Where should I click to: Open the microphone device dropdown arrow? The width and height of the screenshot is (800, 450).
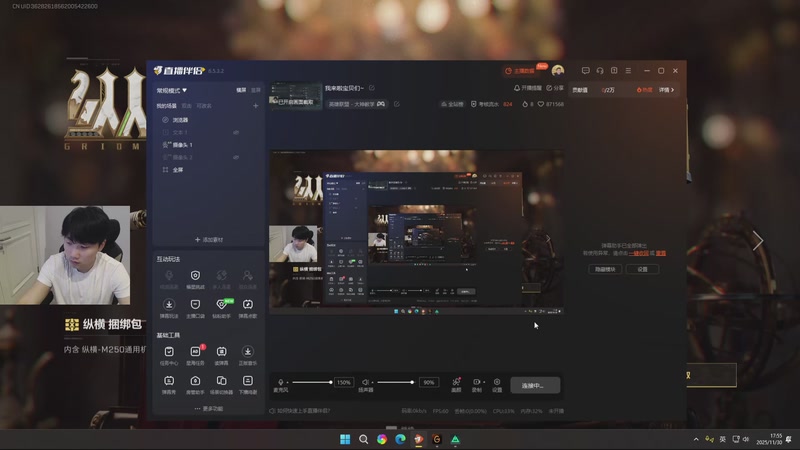(287, 382)
